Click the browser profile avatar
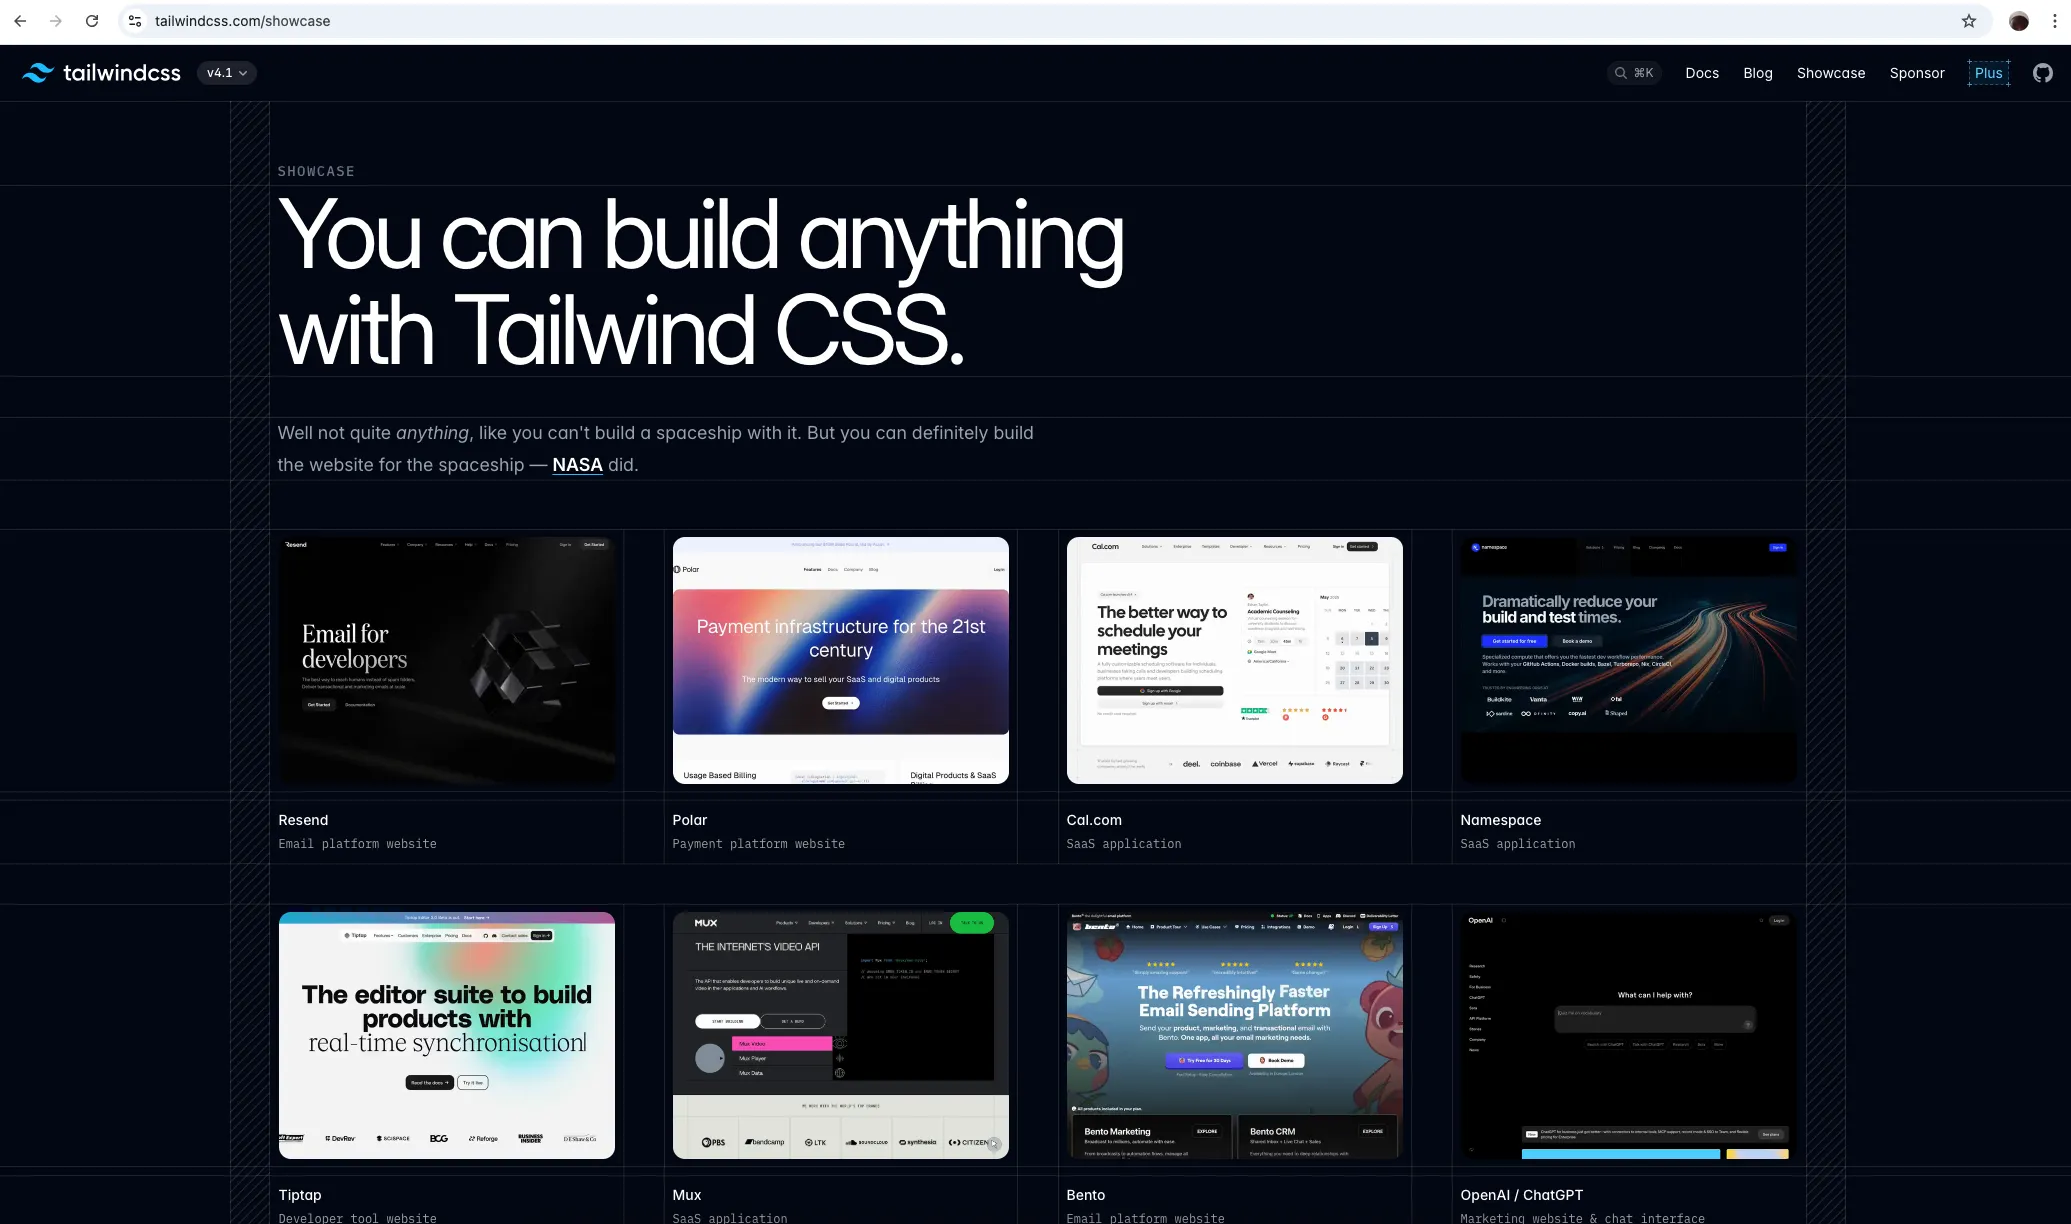 pyautogui.click(x=2018, y=20)
